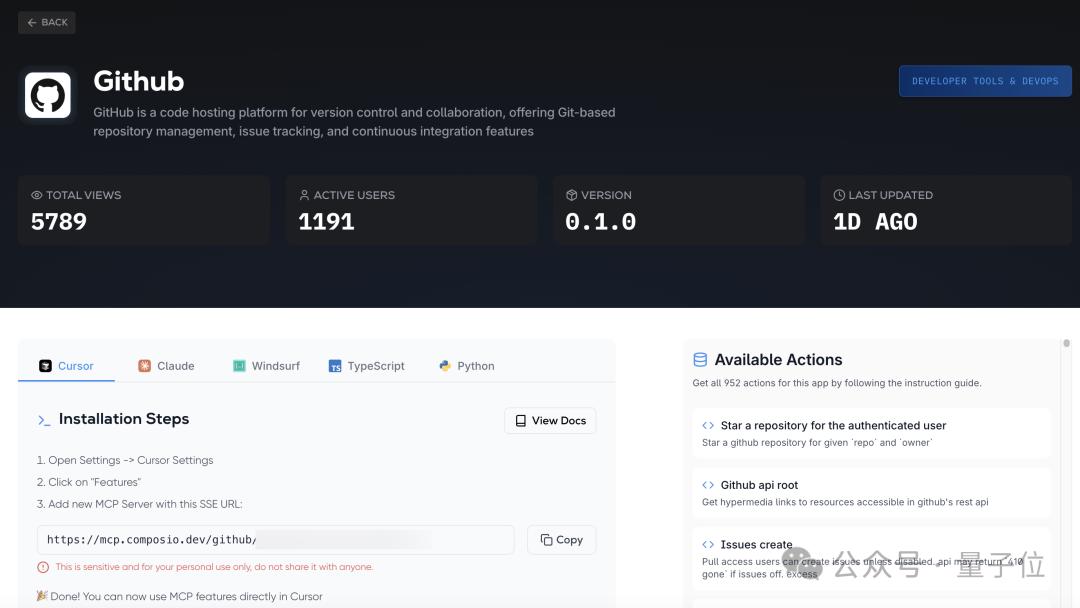Open the Windsurf tab
The width and height of the screenshot is (1080, 608).
pyautogui.click(x=266, y=366)
